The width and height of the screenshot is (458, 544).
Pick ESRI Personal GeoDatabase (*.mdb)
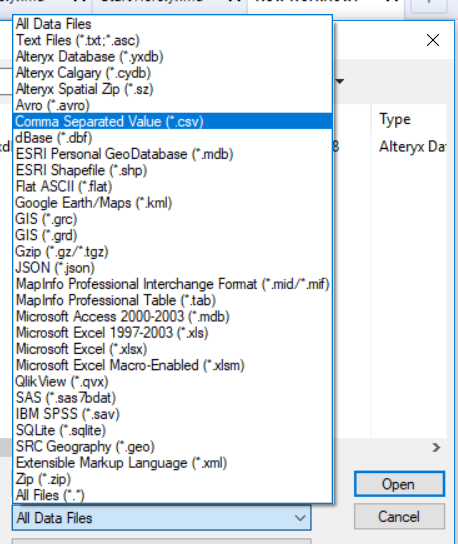coord(172,154)
